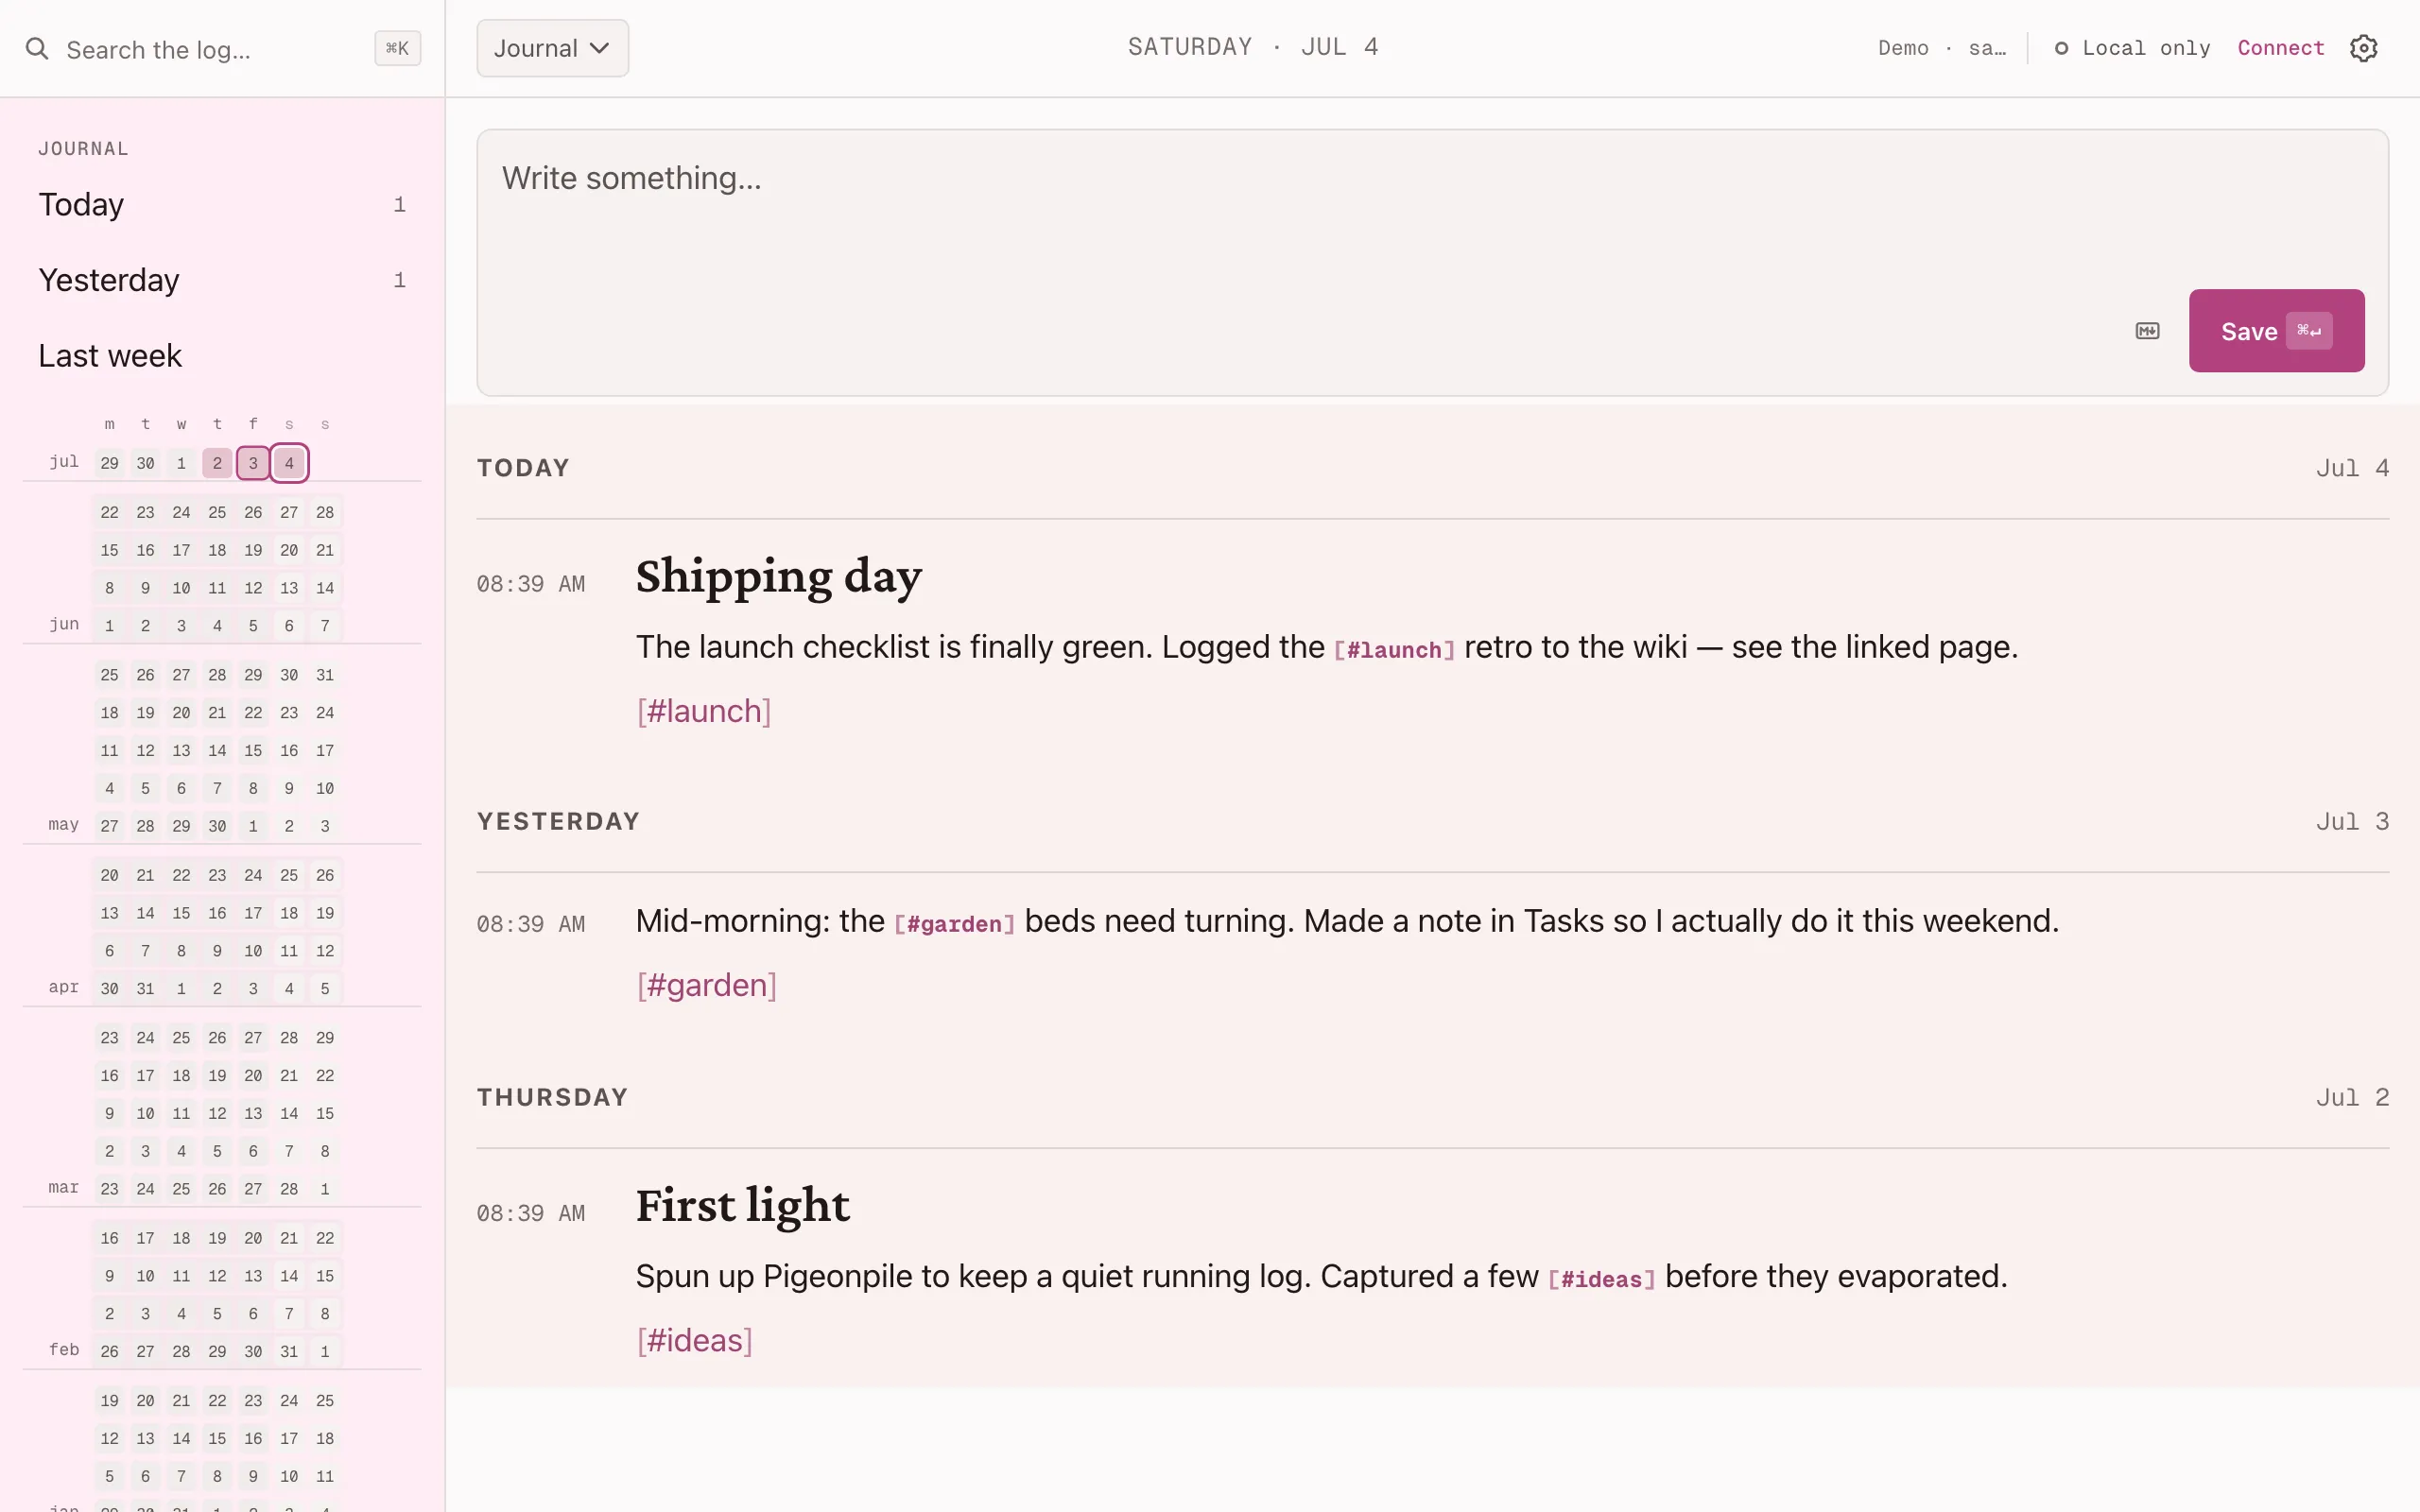This screenshot has width=2420, height=1512.
Task: Click the inline #launch tag in Shipping day text
Action: tap(1394, 650)
